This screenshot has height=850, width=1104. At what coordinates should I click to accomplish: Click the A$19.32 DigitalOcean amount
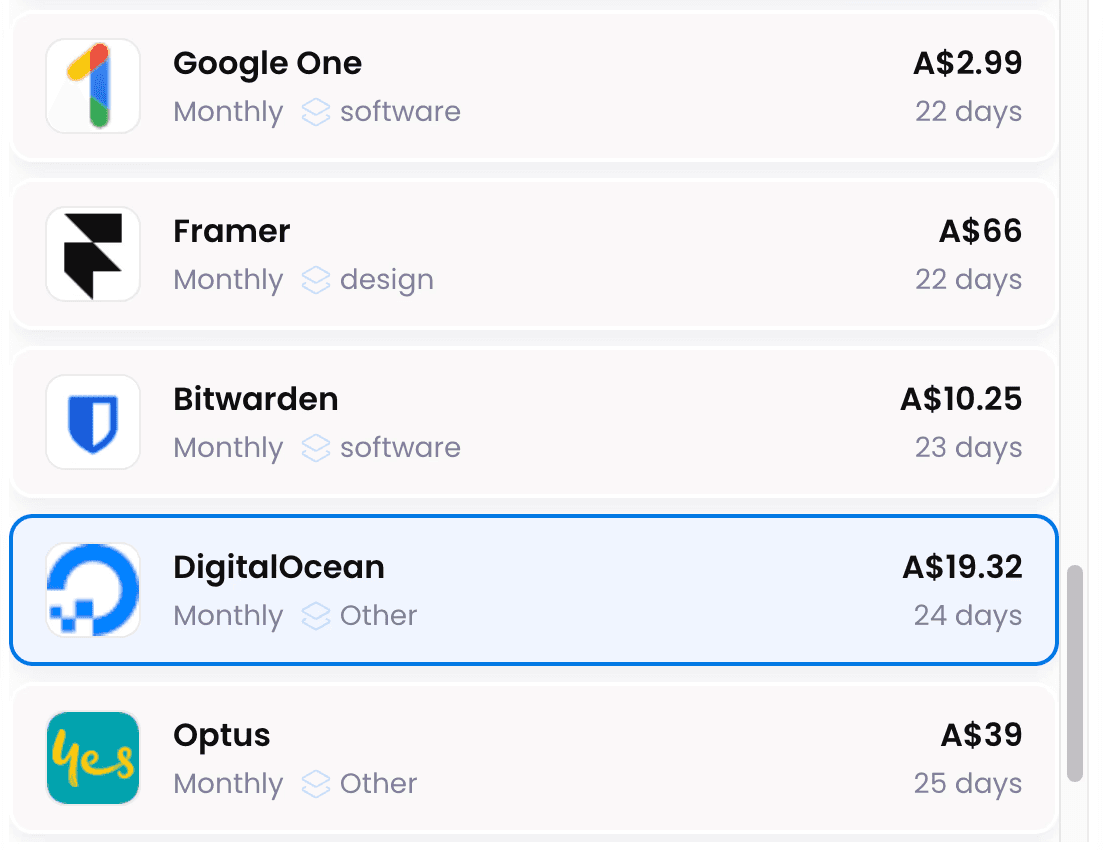[962, 567]
